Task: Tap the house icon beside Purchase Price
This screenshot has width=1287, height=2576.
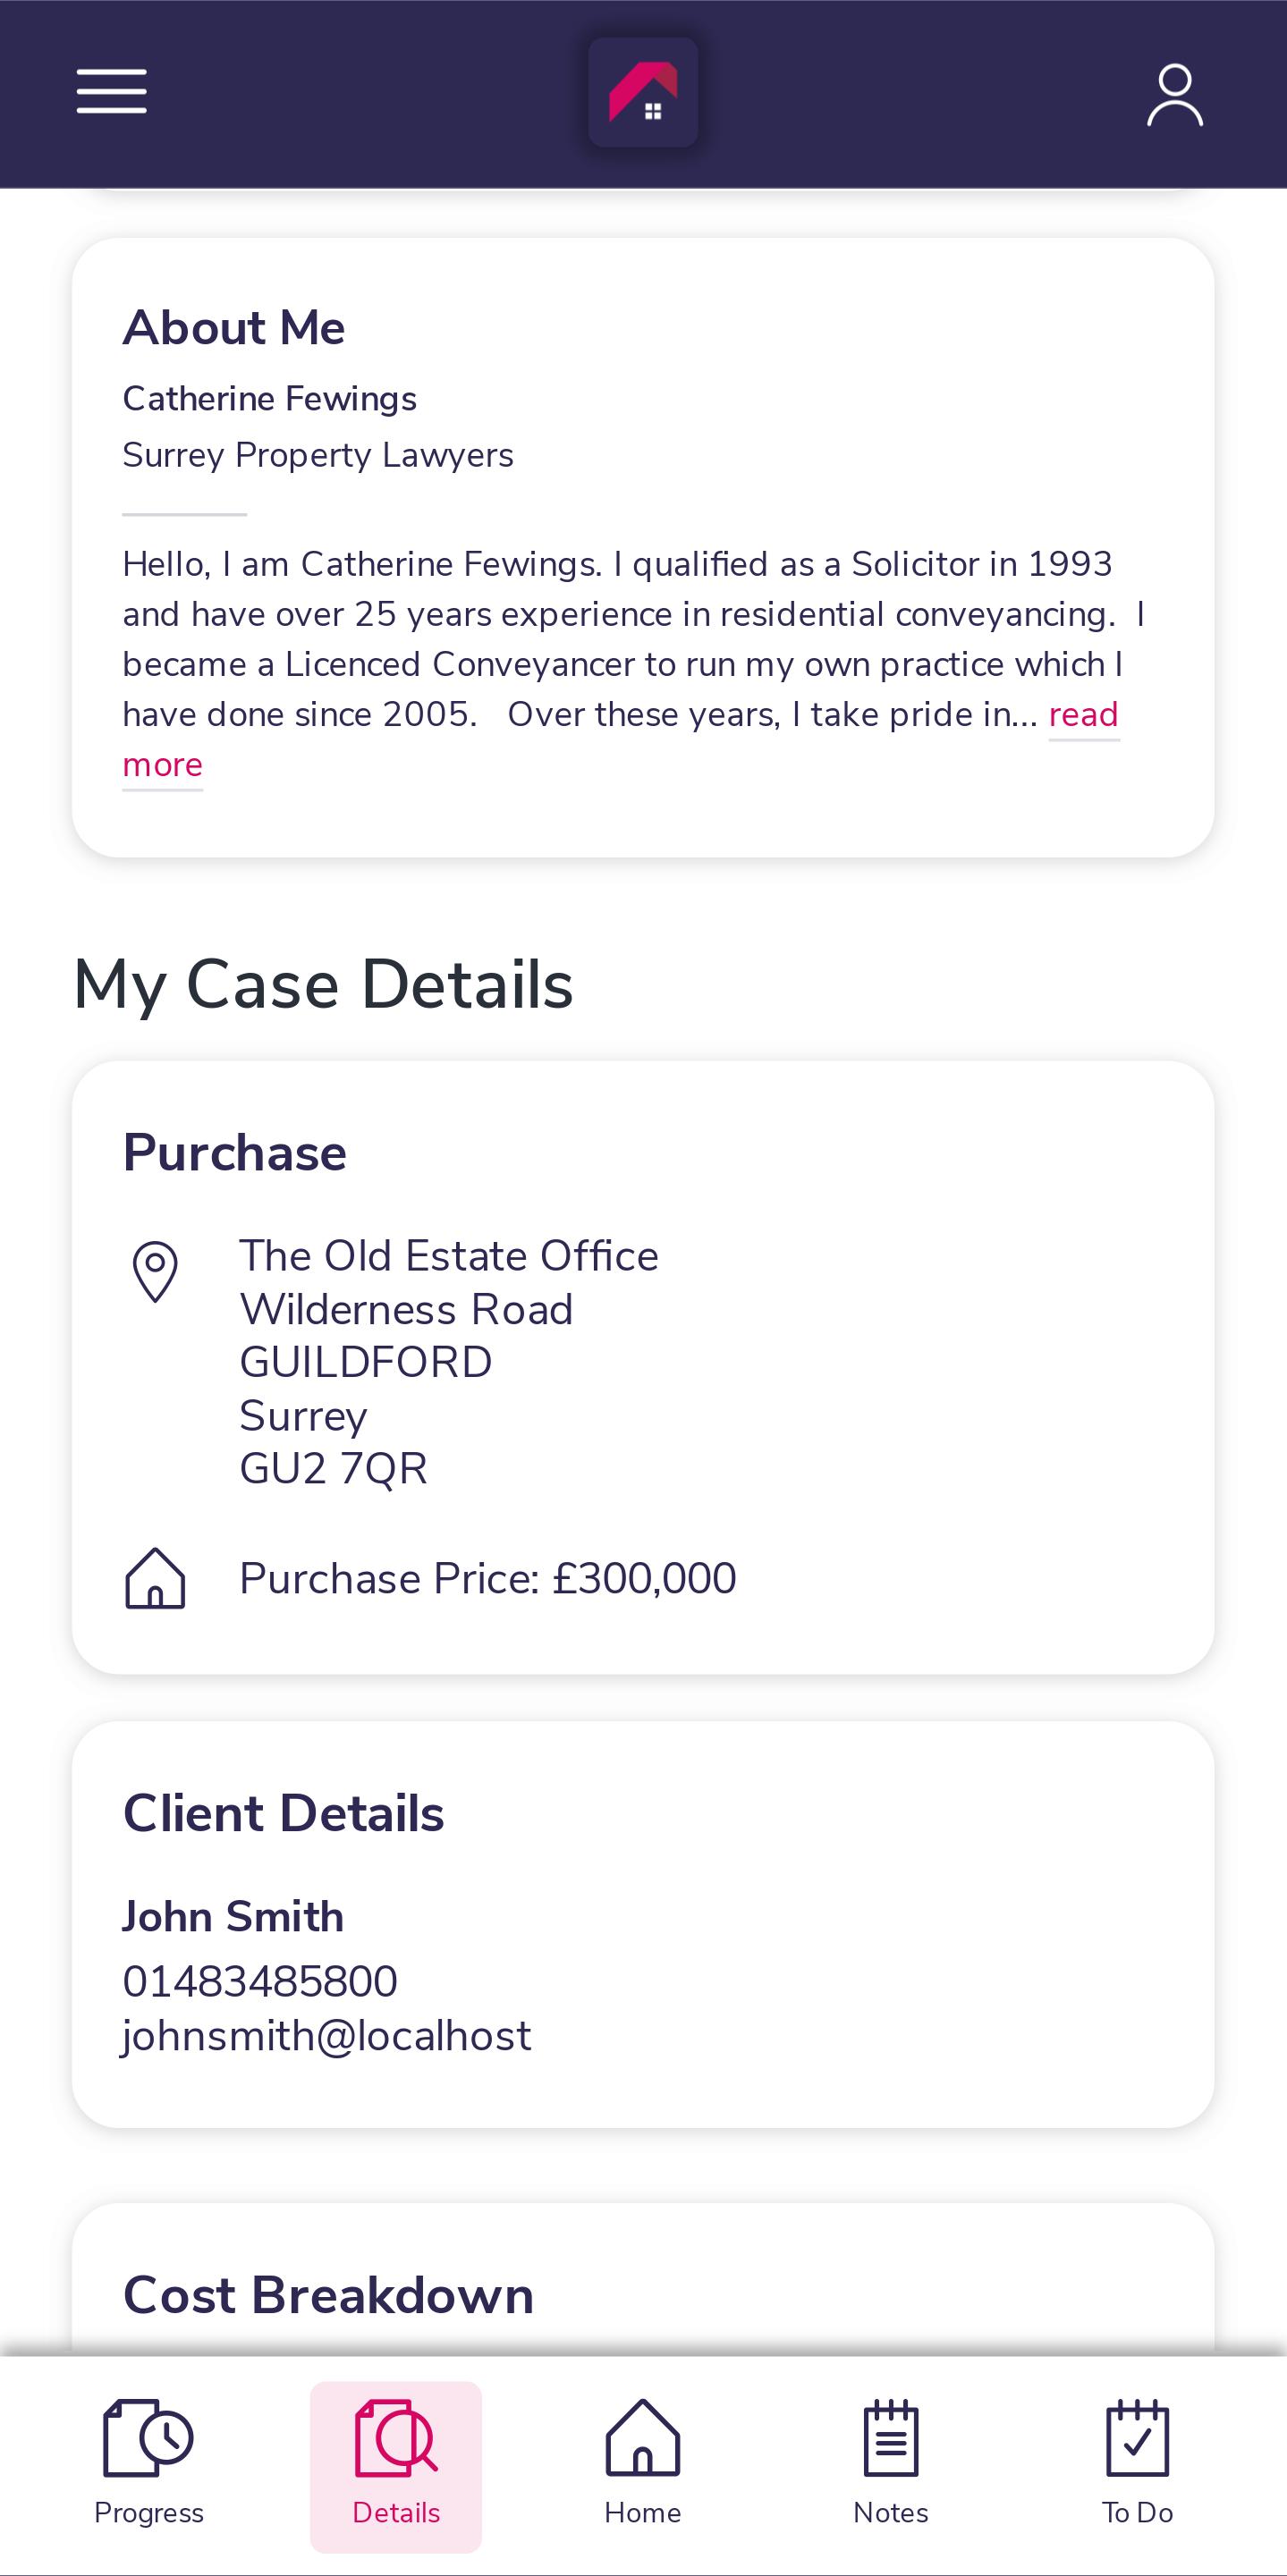Action: point(155,1578)
